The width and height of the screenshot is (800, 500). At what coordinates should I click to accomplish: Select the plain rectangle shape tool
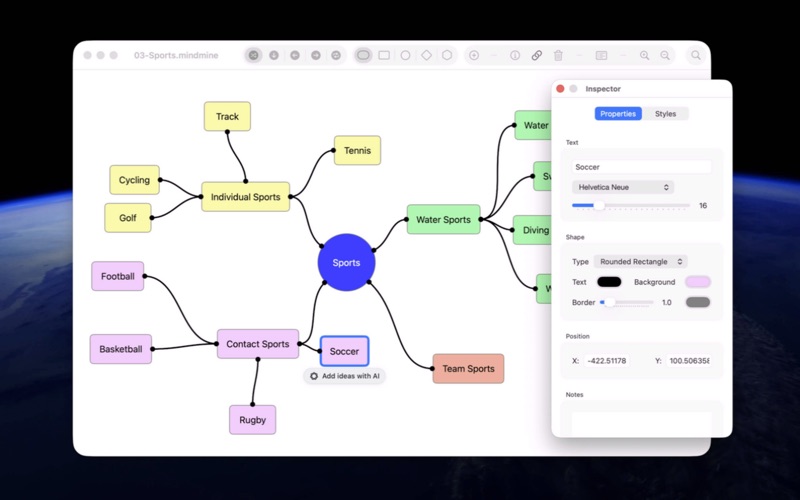[x=384, y=55]
